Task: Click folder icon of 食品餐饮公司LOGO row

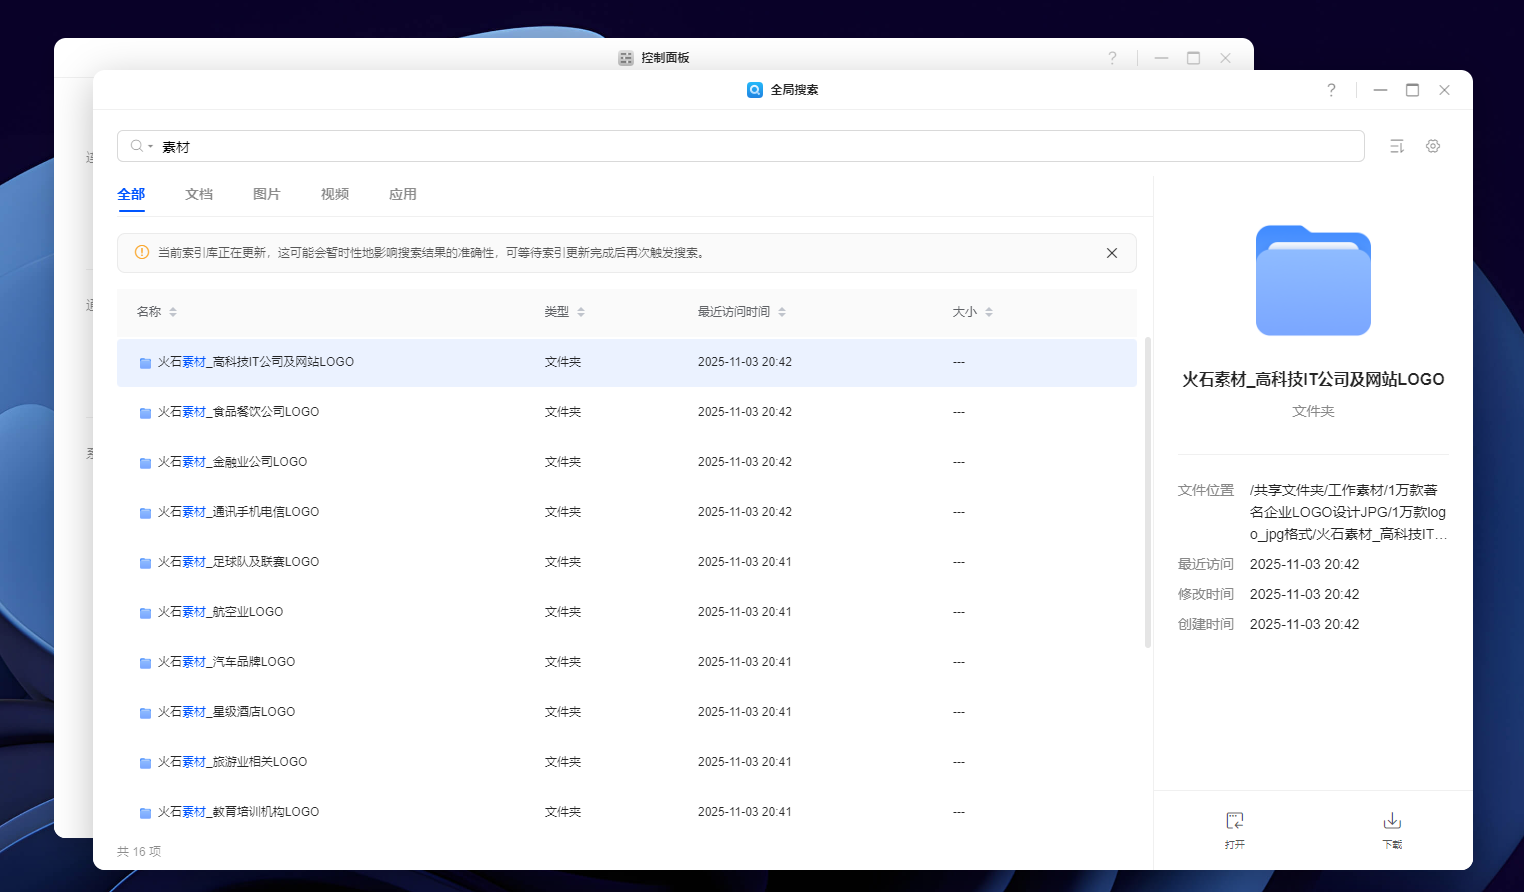Action: click(145, 413)
